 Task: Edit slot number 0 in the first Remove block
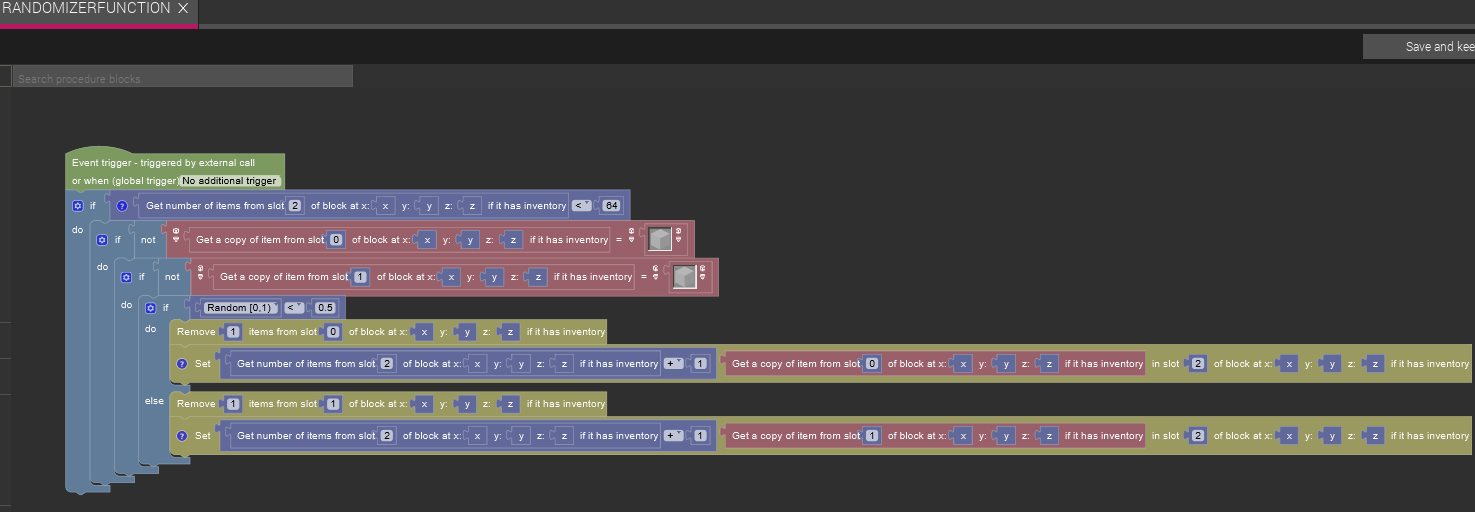coord(333,332)
